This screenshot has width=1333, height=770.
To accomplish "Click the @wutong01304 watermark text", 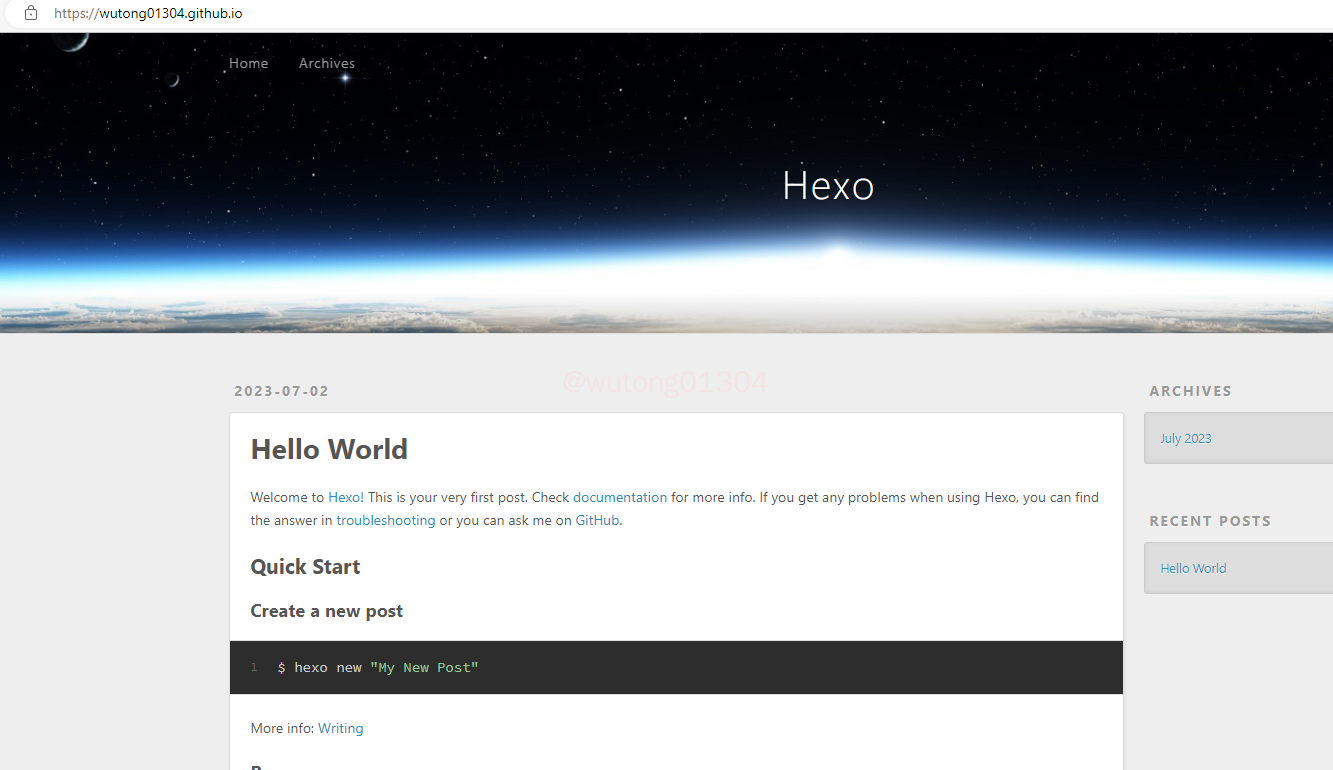I will (665, 382).
